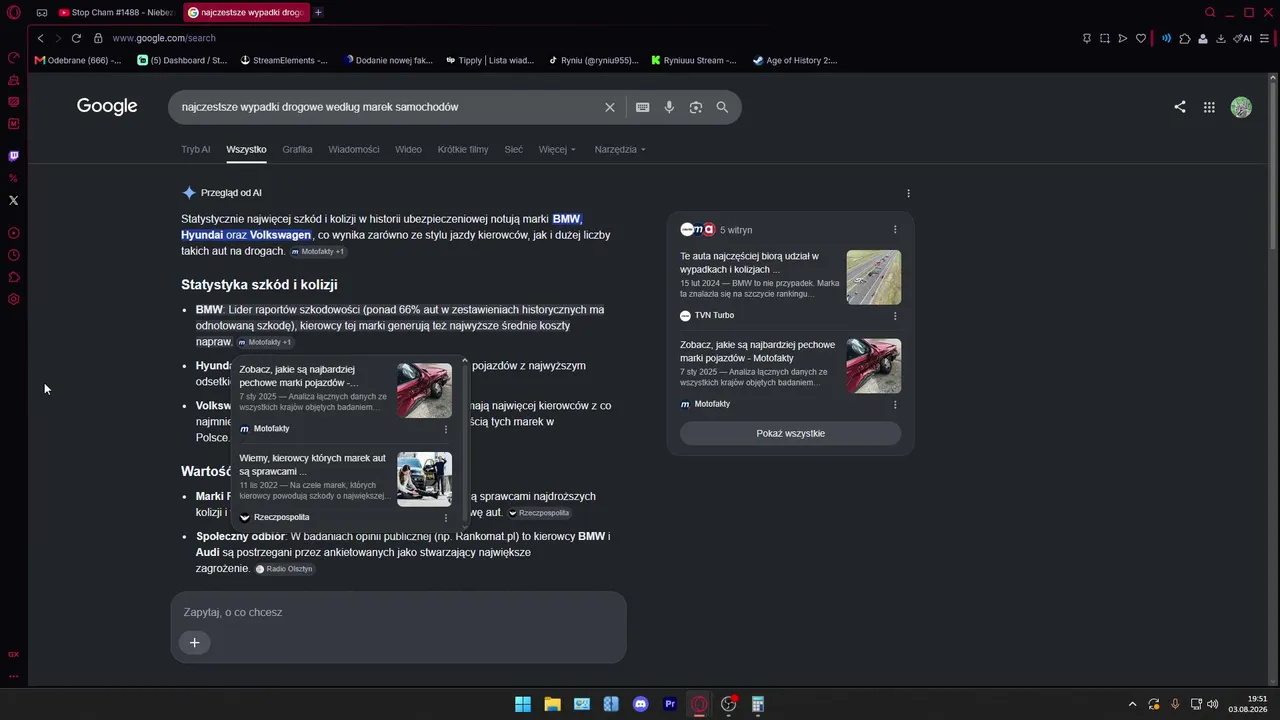The image size is (1280, 720).
Task: Open File Explorer from the taskbar
Action: (x=552, y=704)
